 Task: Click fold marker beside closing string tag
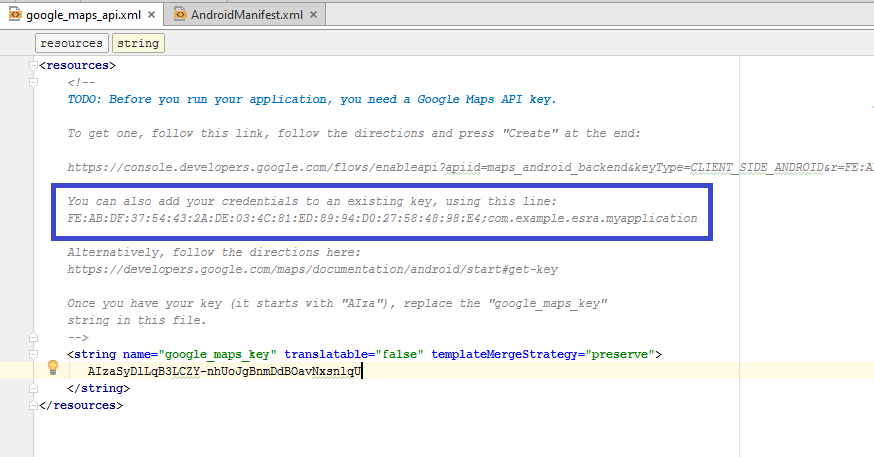(33, 388)
